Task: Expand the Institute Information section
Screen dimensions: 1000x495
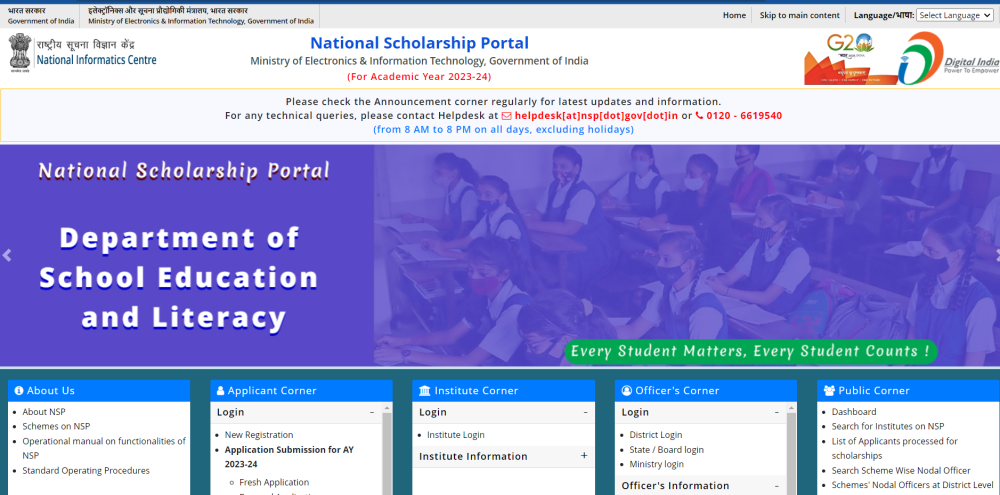Action: pos(584,456)
